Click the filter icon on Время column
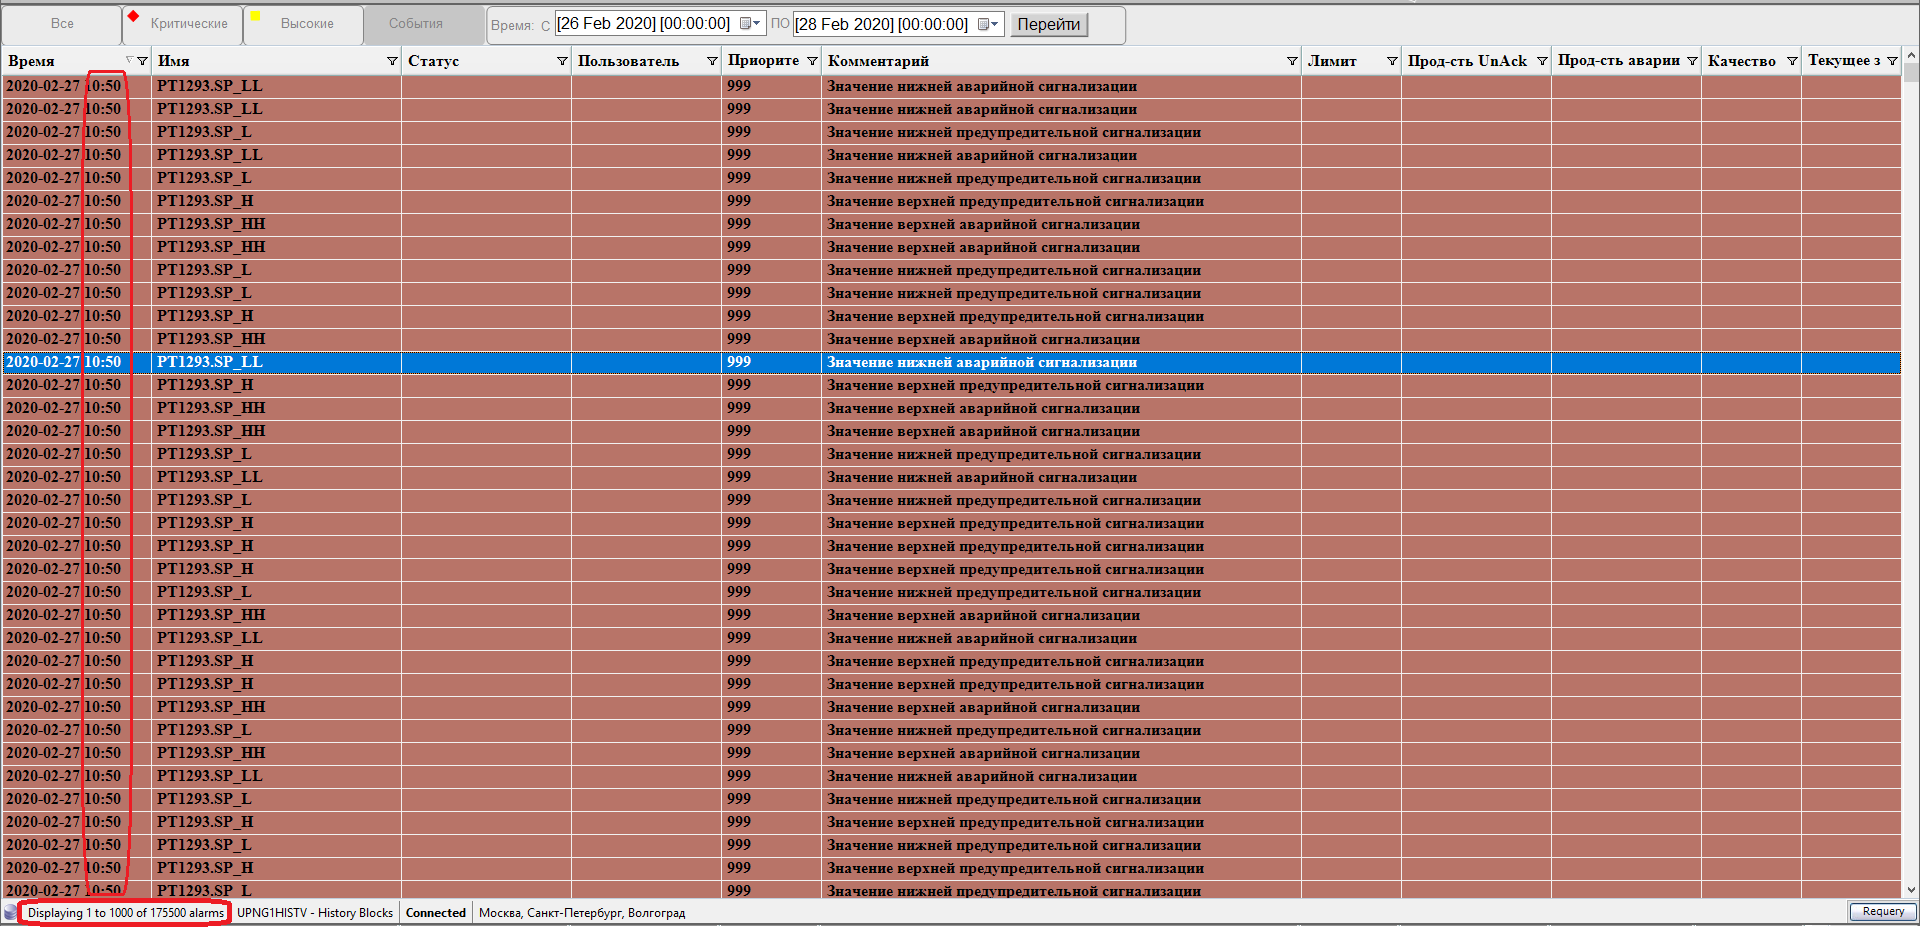Viewport: 1920px width, 928px height. point(142,61)
